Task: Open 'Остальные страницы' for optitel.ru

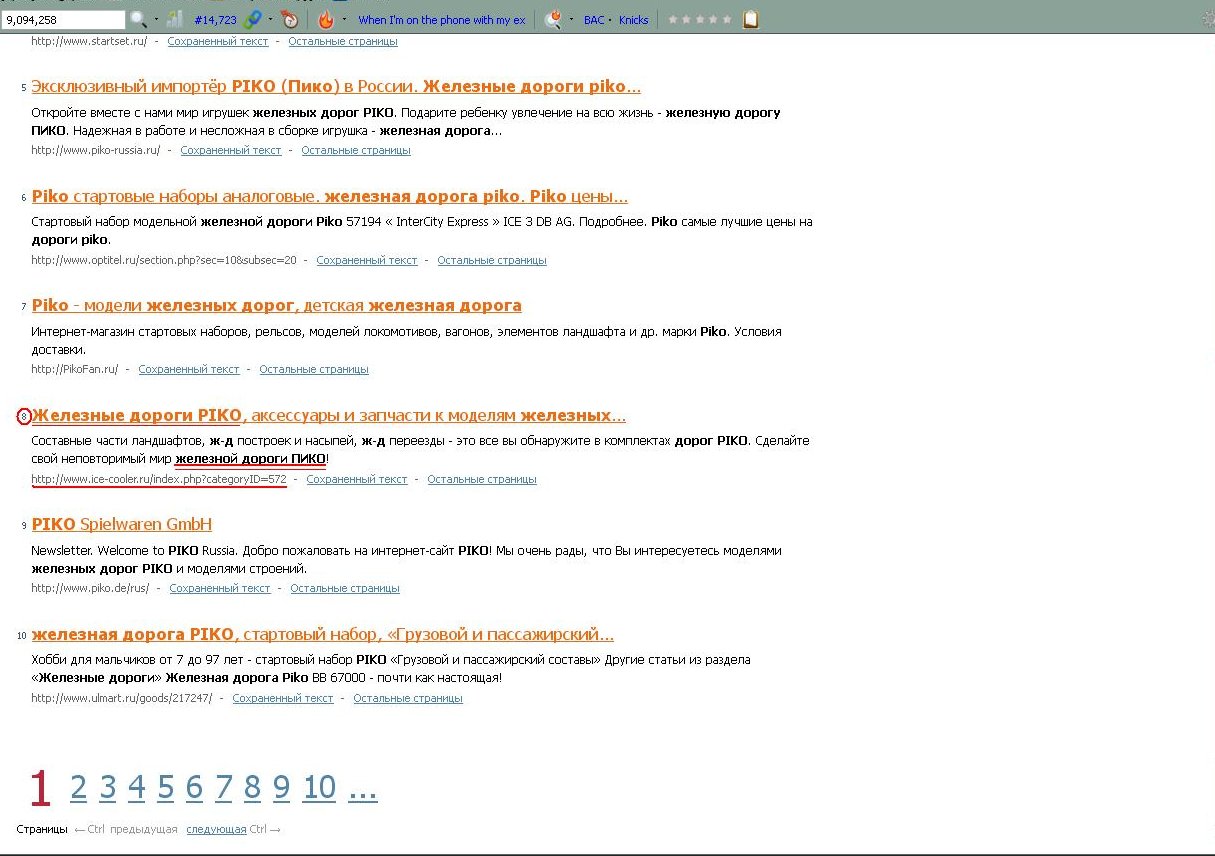Action: (492, 260)
